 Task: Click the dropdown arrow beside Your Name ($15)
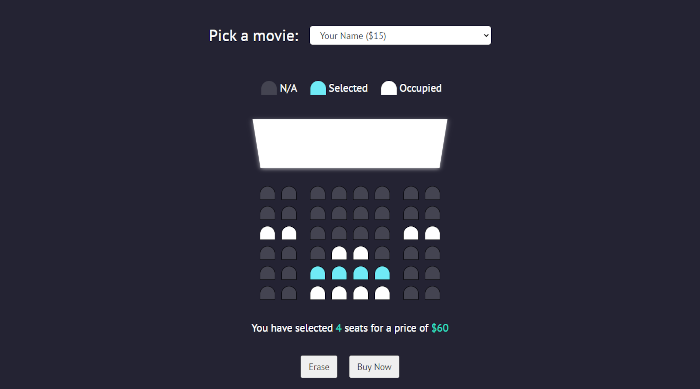486,35
